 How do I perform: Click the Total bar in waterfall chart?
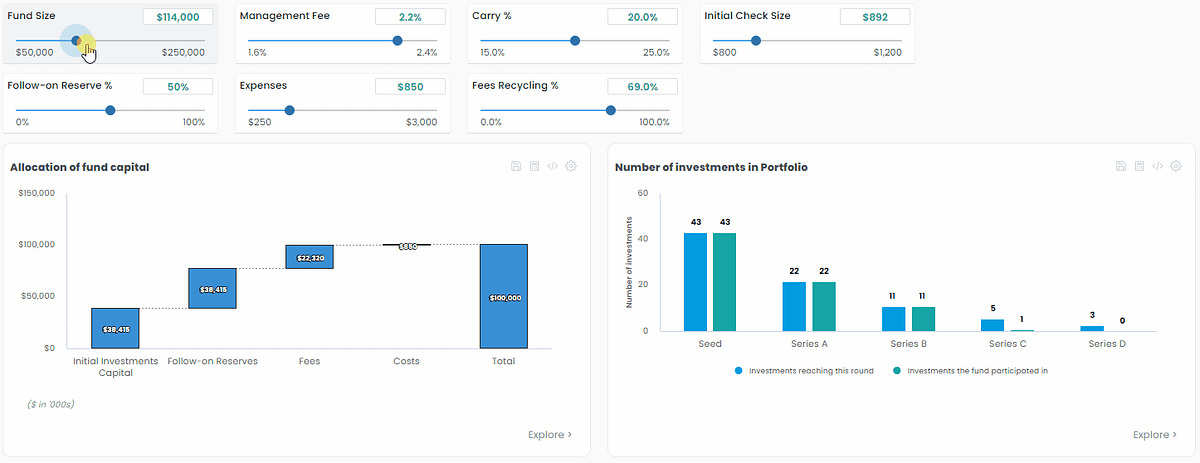pyautogui.click(x=503, y=296)
